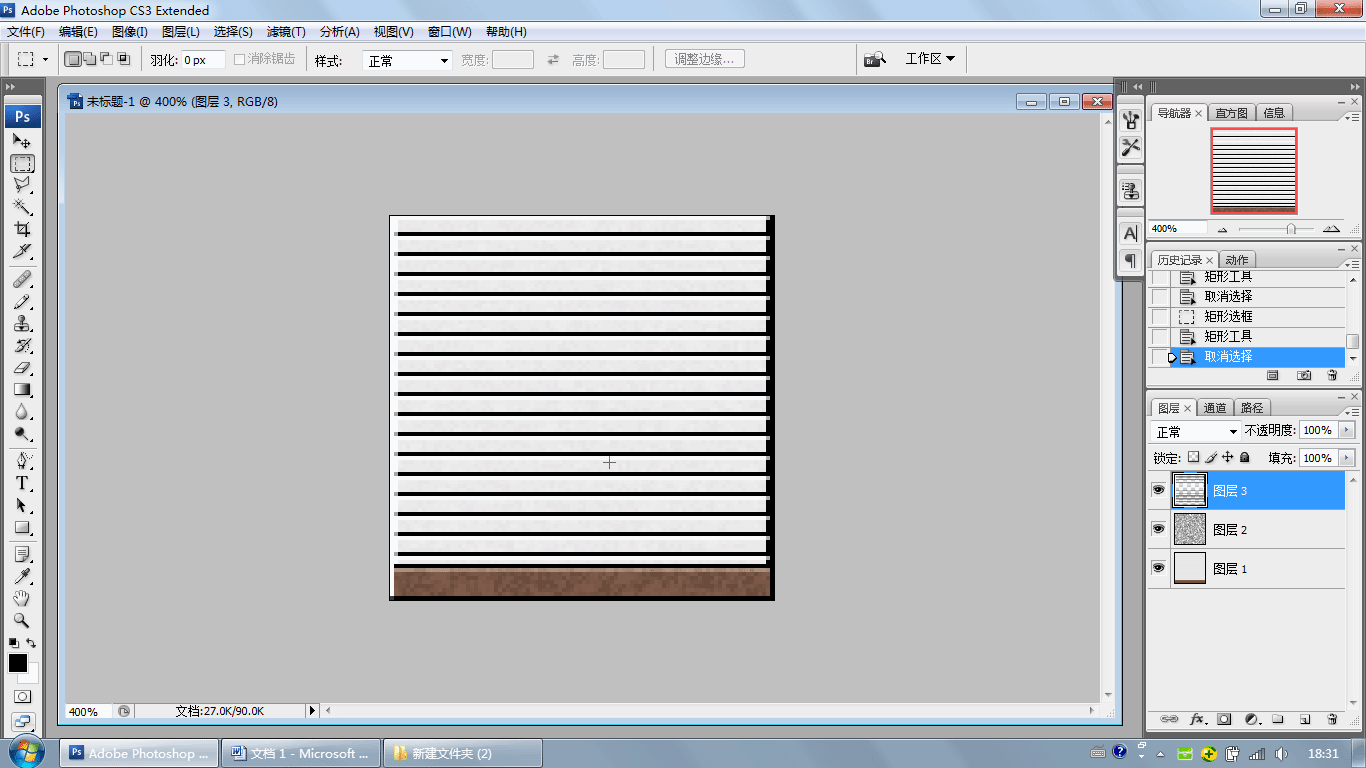Open the 滤镜(T) menu
This screenshot has width=1366, height=768.
[x=286, y=32]
